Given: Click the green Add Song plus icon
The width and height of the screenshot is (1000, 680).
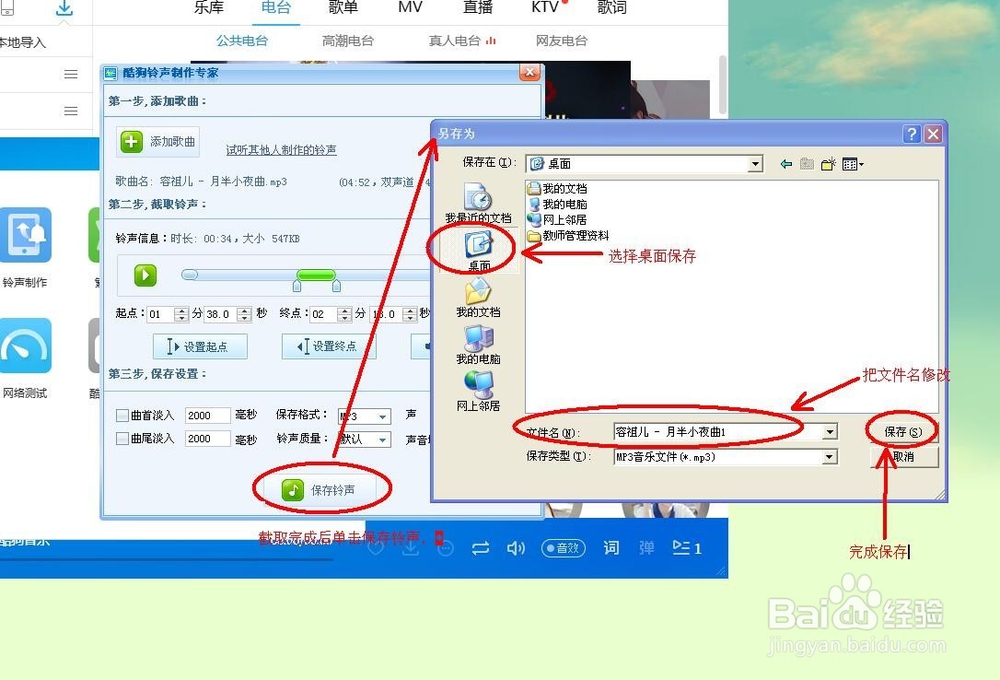Looking at the screenshot, I should click(x=132, y=142).
